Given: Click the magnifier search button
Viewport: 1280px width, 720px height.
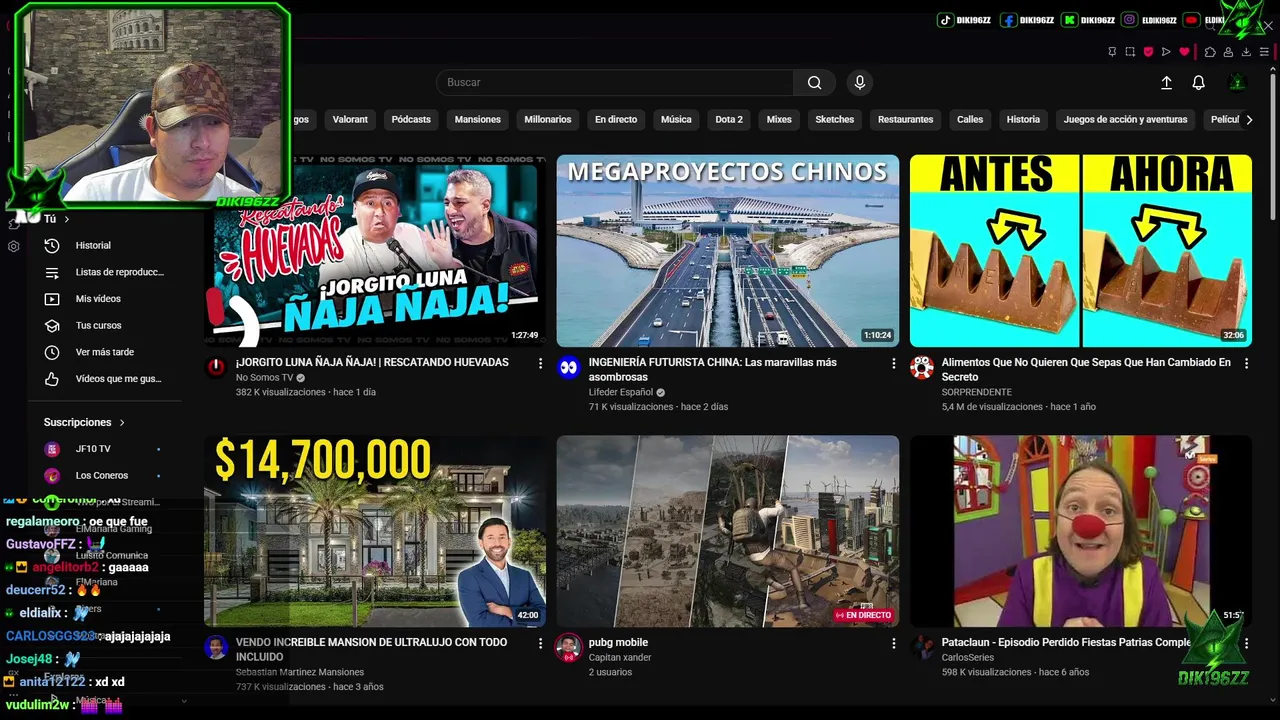Looking at the screenshot, I should point(814,82).
